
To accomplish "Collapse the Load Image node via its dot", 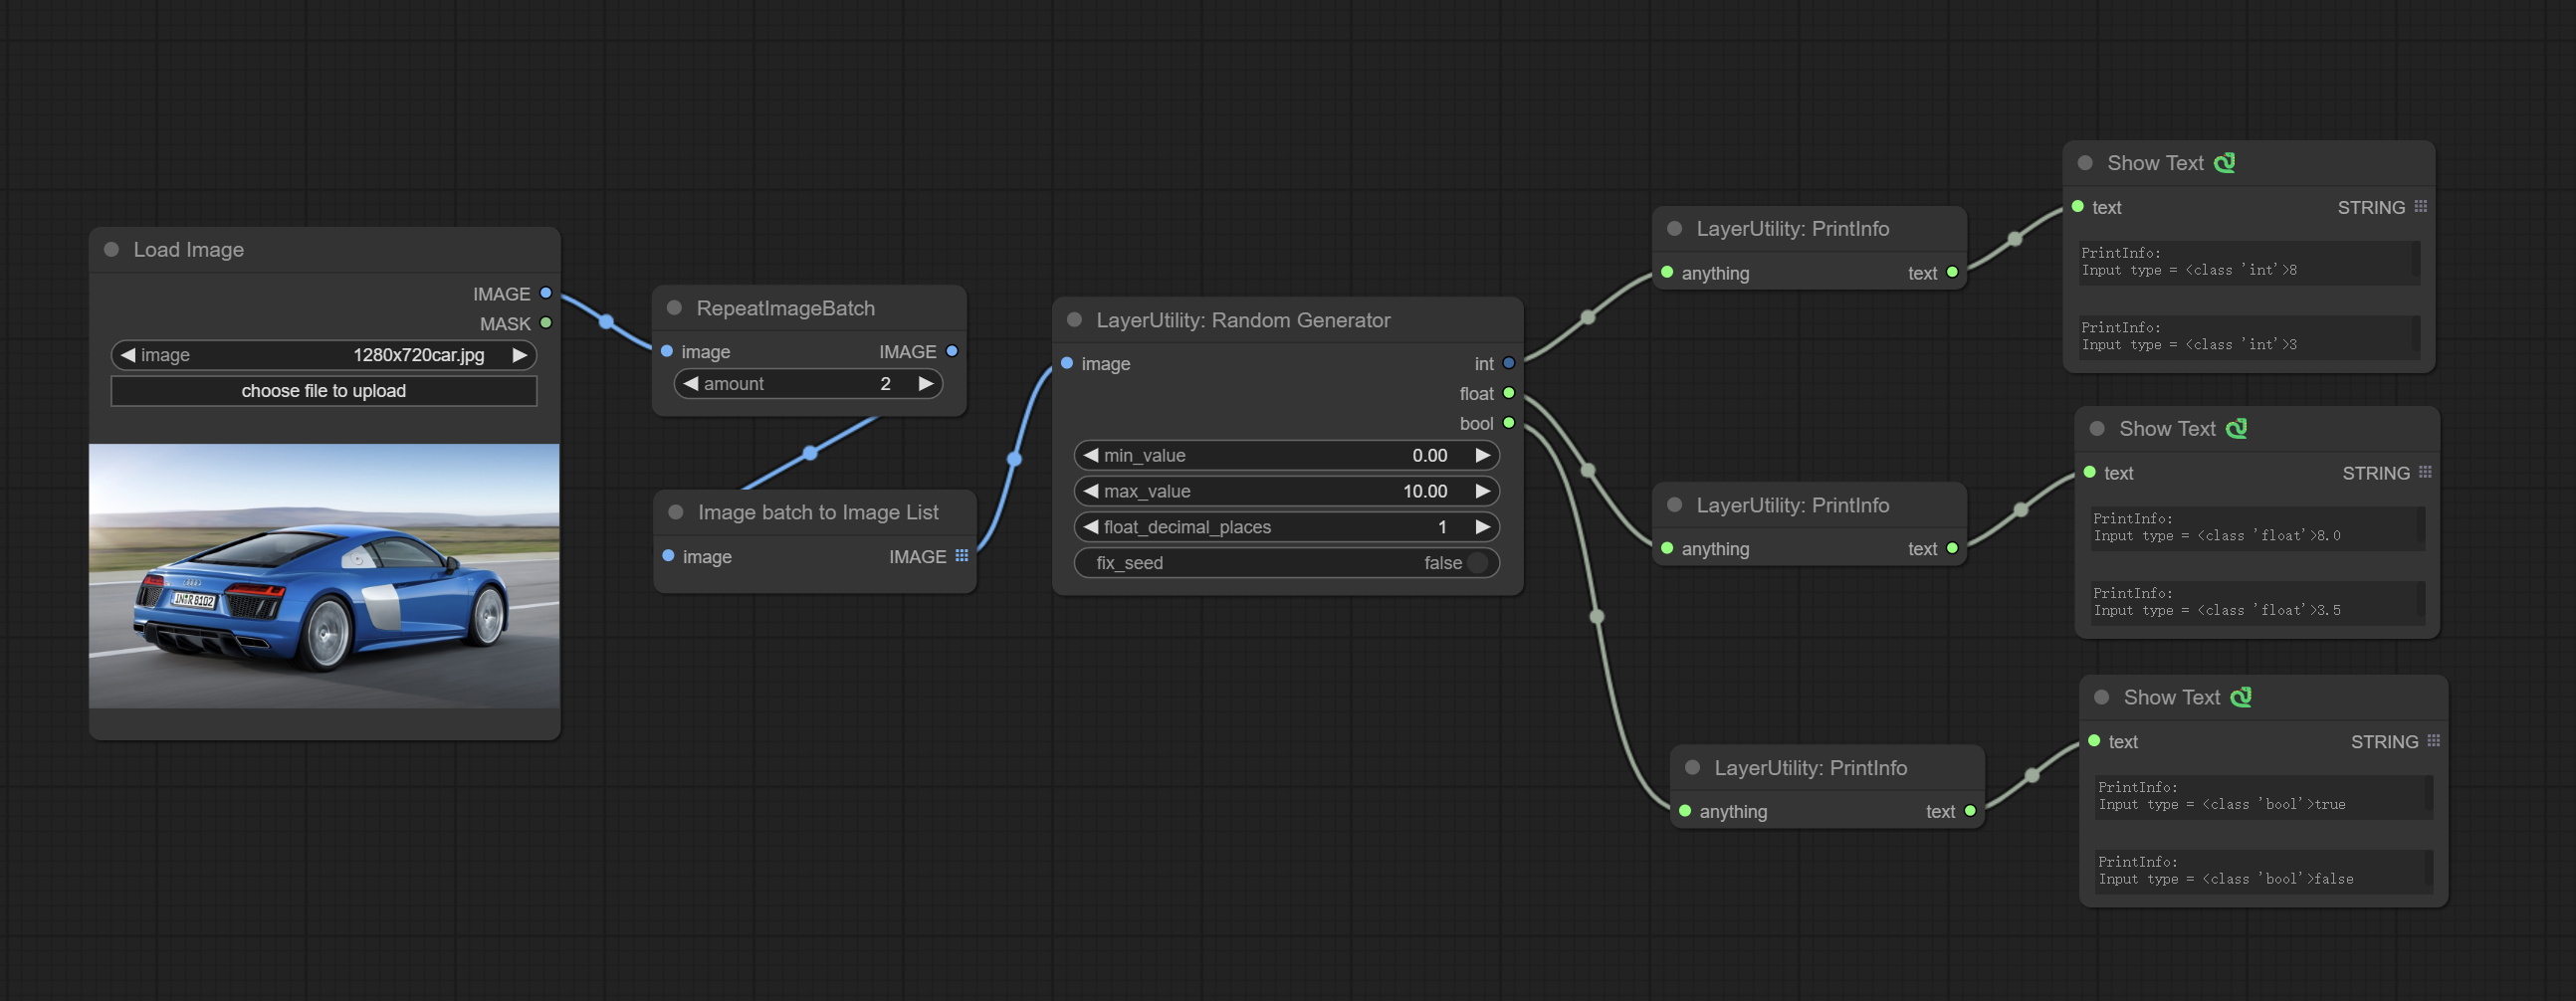I will click(x=112, y=250).
